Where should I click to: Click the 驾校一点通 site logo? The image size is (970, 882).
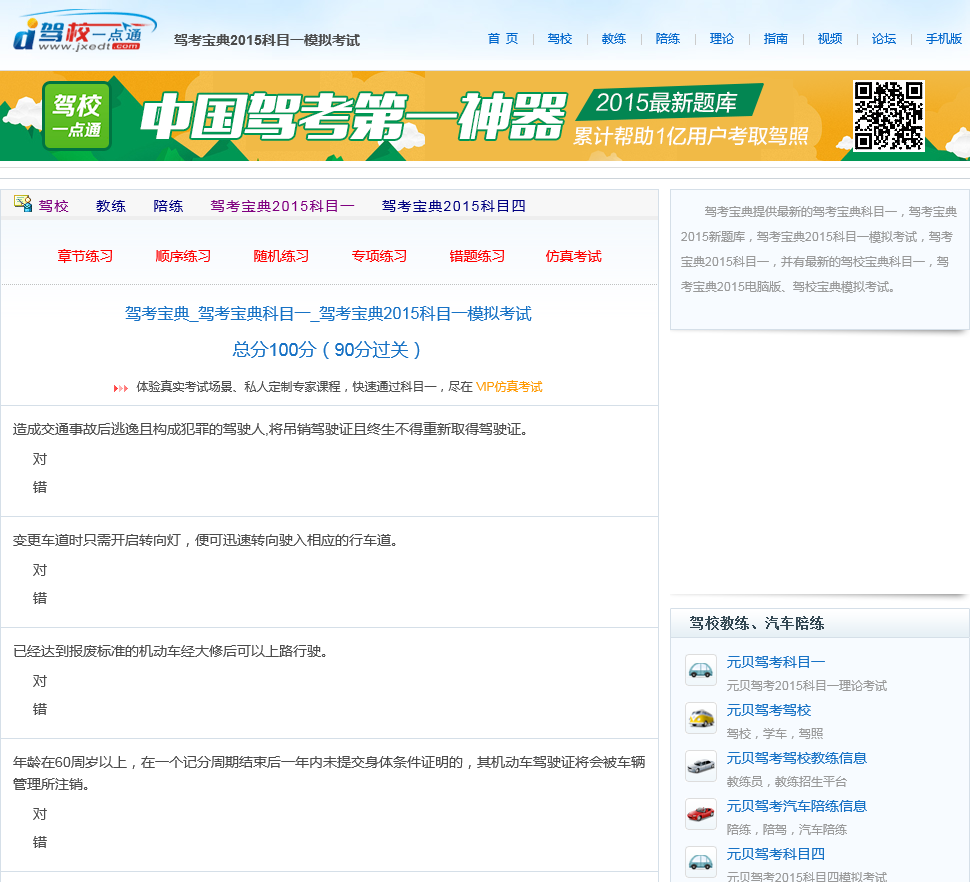coord(85,32)
